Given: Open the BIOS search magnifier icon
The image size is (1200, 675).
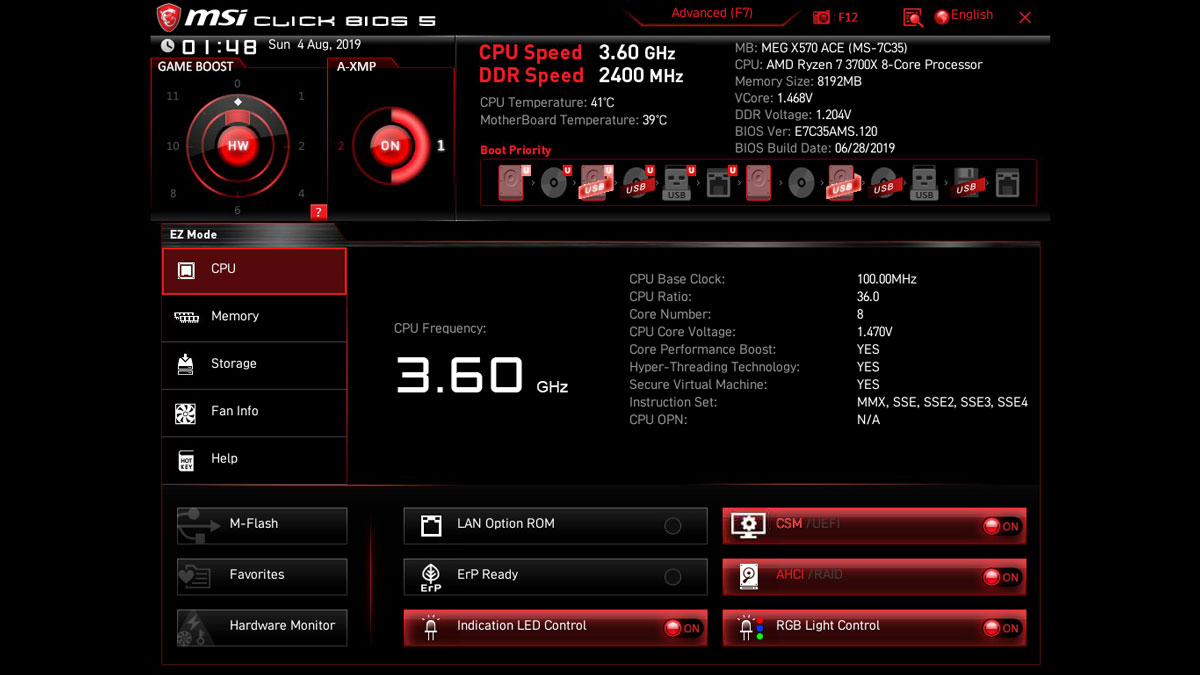Looking at the screenshot, I should coord(912,17).
